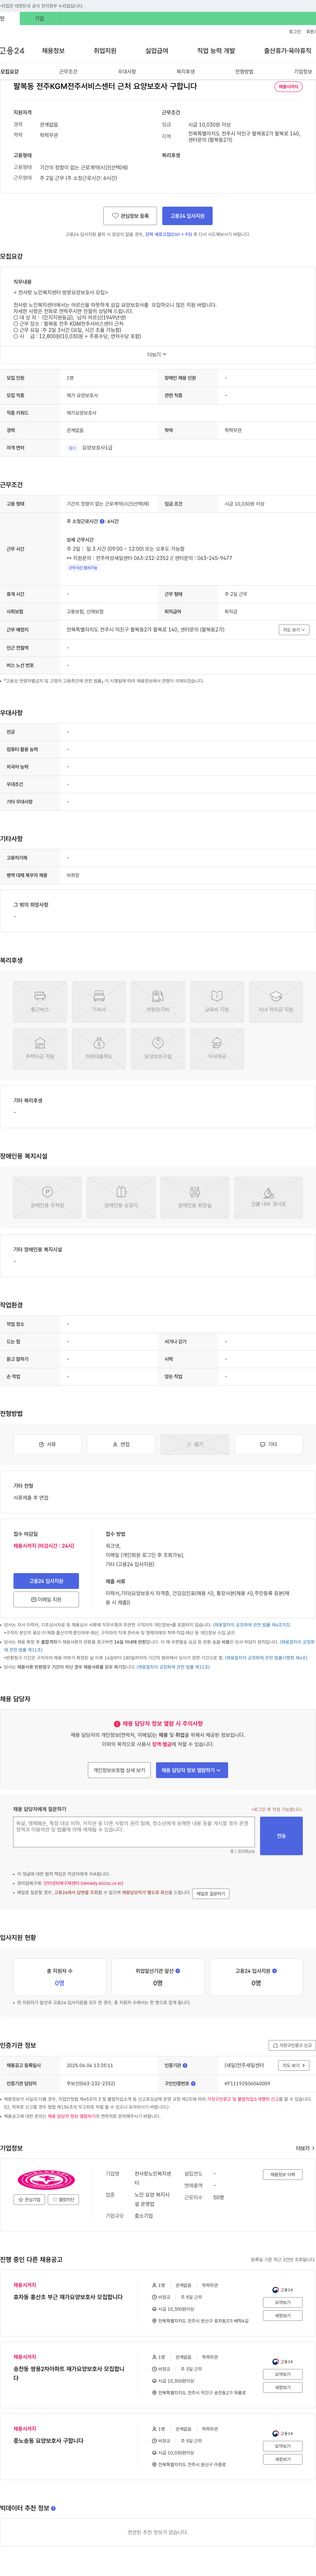Viewport: 316px width, 2576px height.
Task: Click 요약보기 for 송천동 쌍용2차아파트 posting
Action: coord(283,2374)
